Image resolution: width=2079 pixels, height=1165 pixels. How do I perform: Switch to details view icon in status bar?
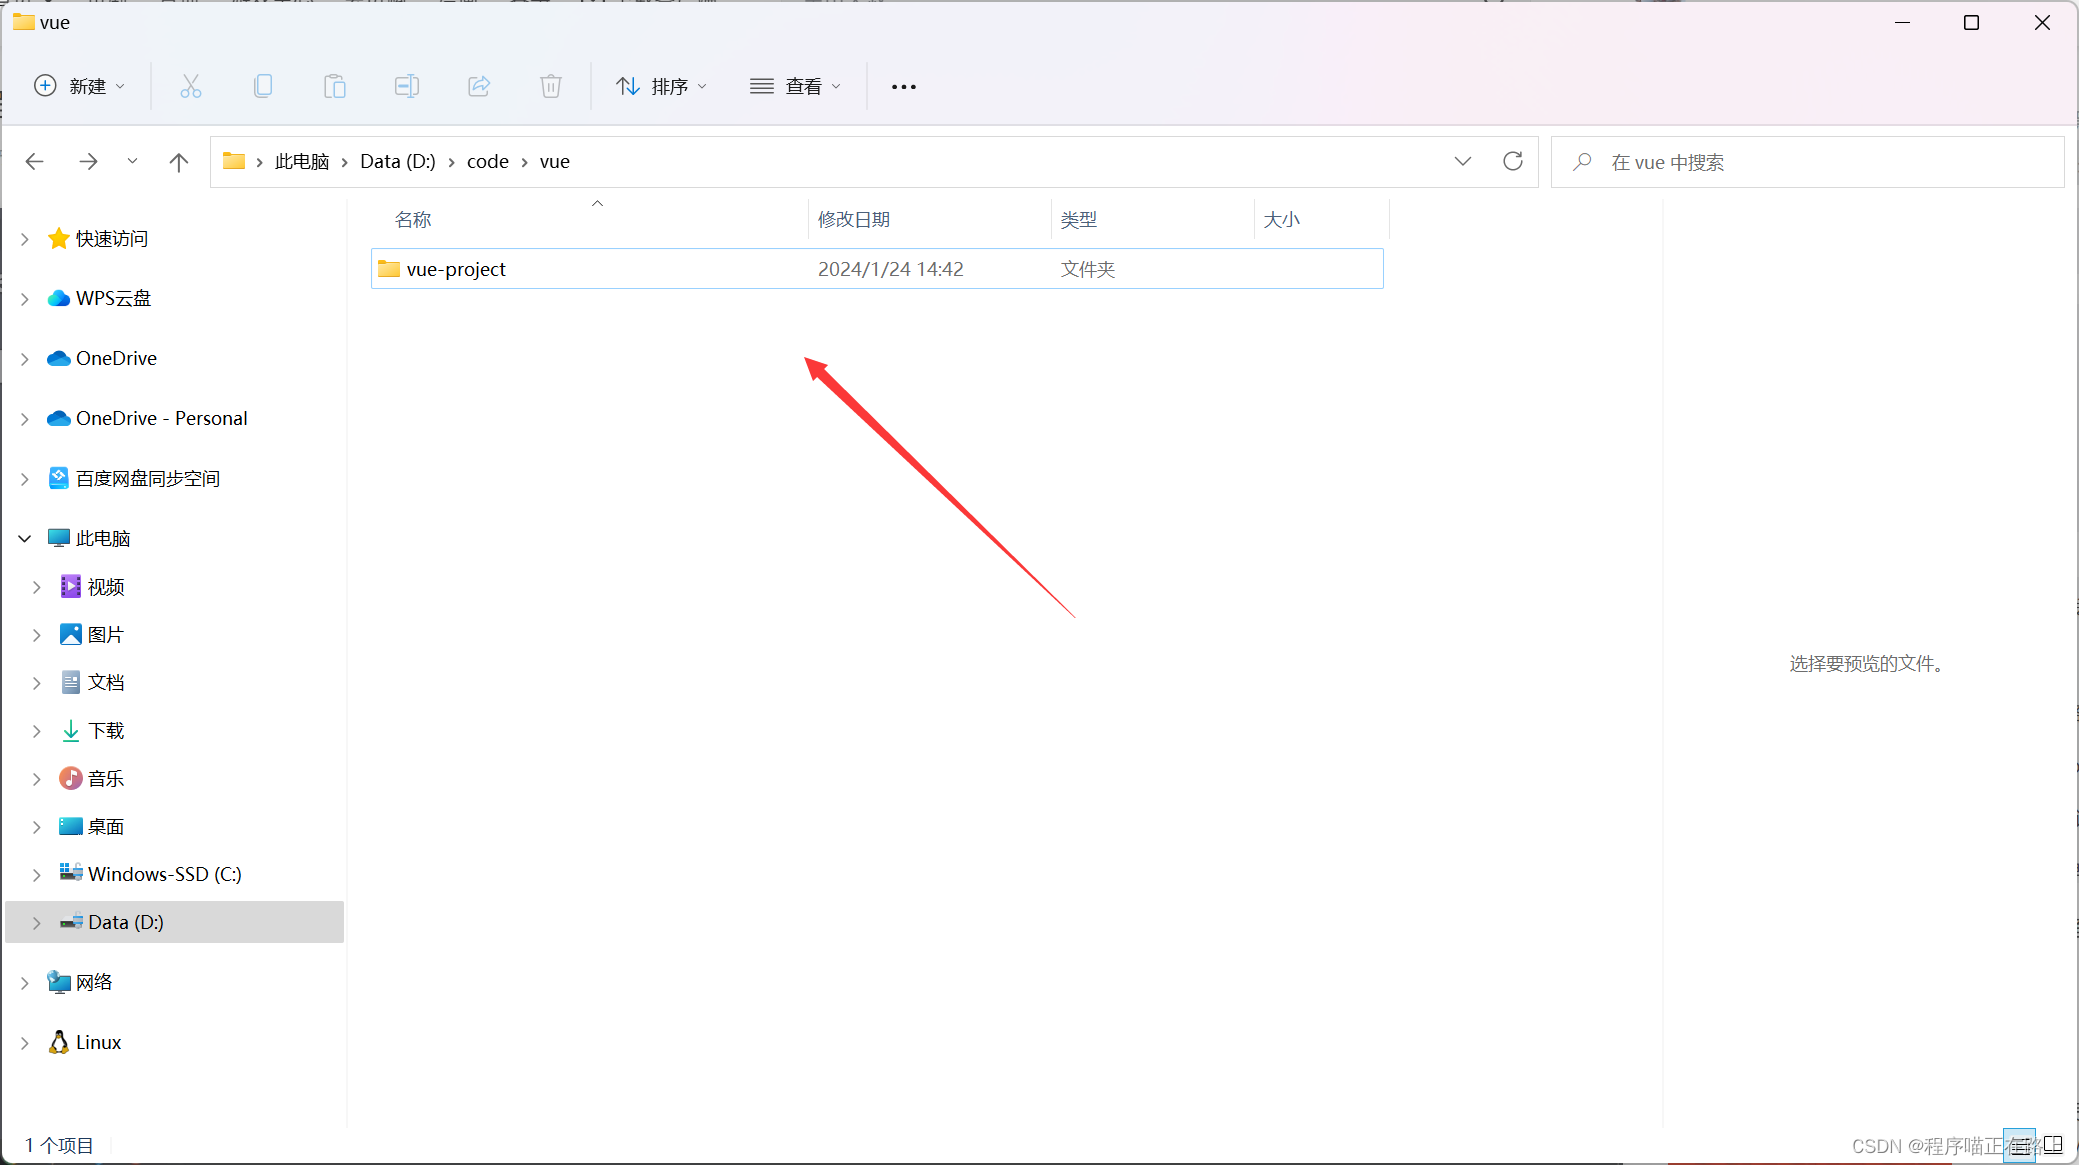click(x=2019, y=1145)
